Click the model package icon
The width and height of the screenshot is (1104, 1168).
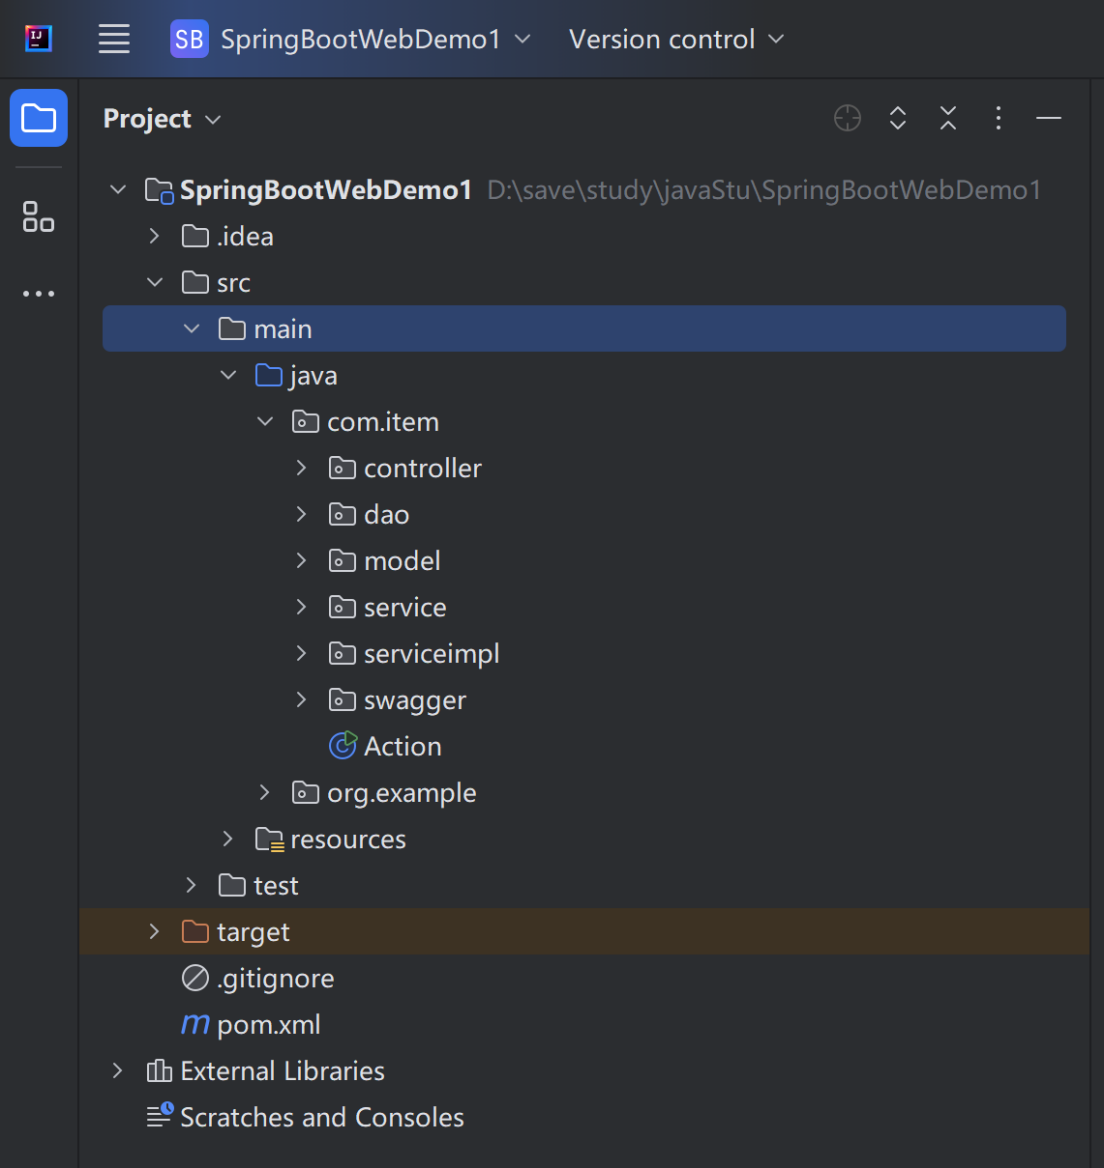(342, 561)
